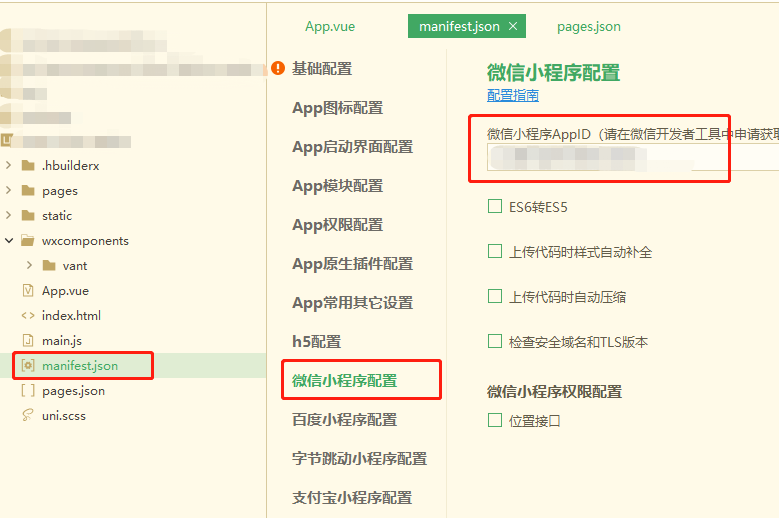Click the App.vue file icon in tree
Viewport: 779px width, 518px height.
(x=28, y=291)
